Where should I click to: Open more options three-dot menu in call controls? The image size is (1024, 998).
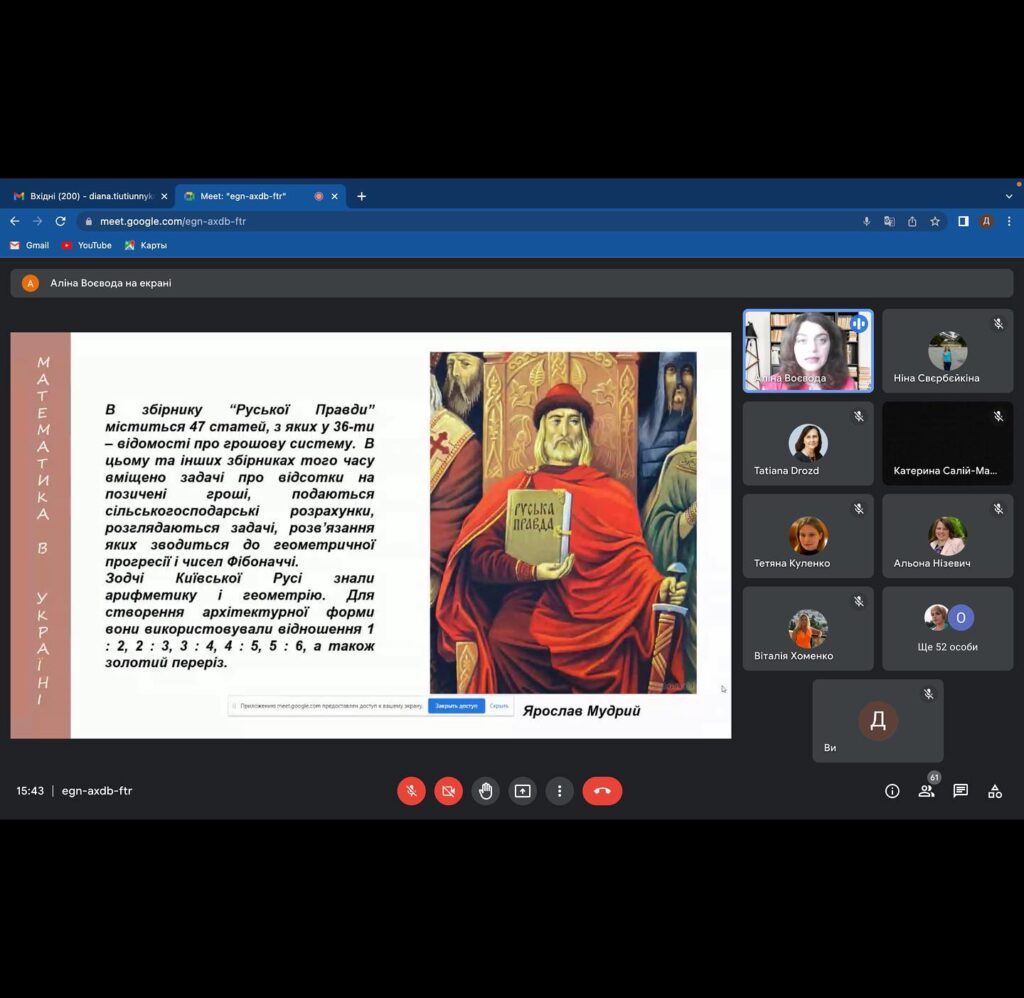560,791
